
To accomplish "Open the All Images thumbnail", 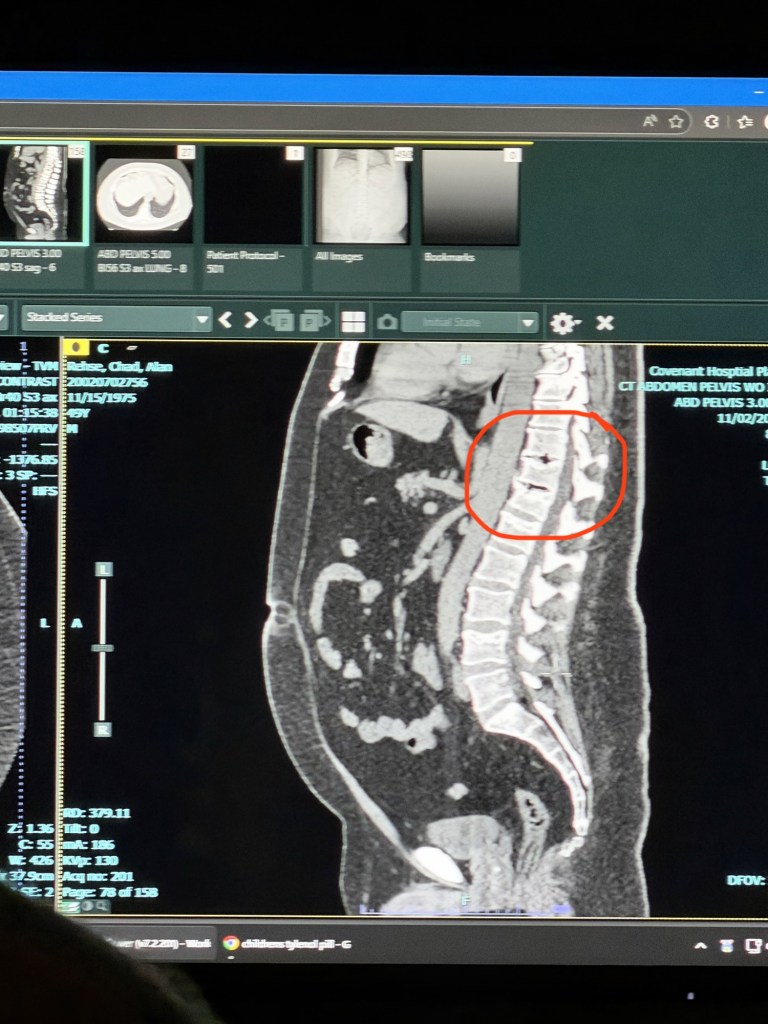I will pos(361,197).
